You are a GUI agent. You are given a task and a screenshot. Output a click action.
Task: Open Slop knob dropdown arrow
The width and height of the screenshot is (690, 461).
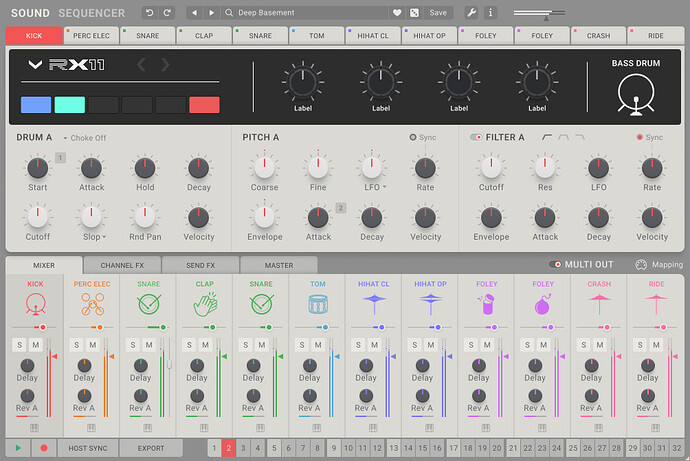tap(104, 237)
